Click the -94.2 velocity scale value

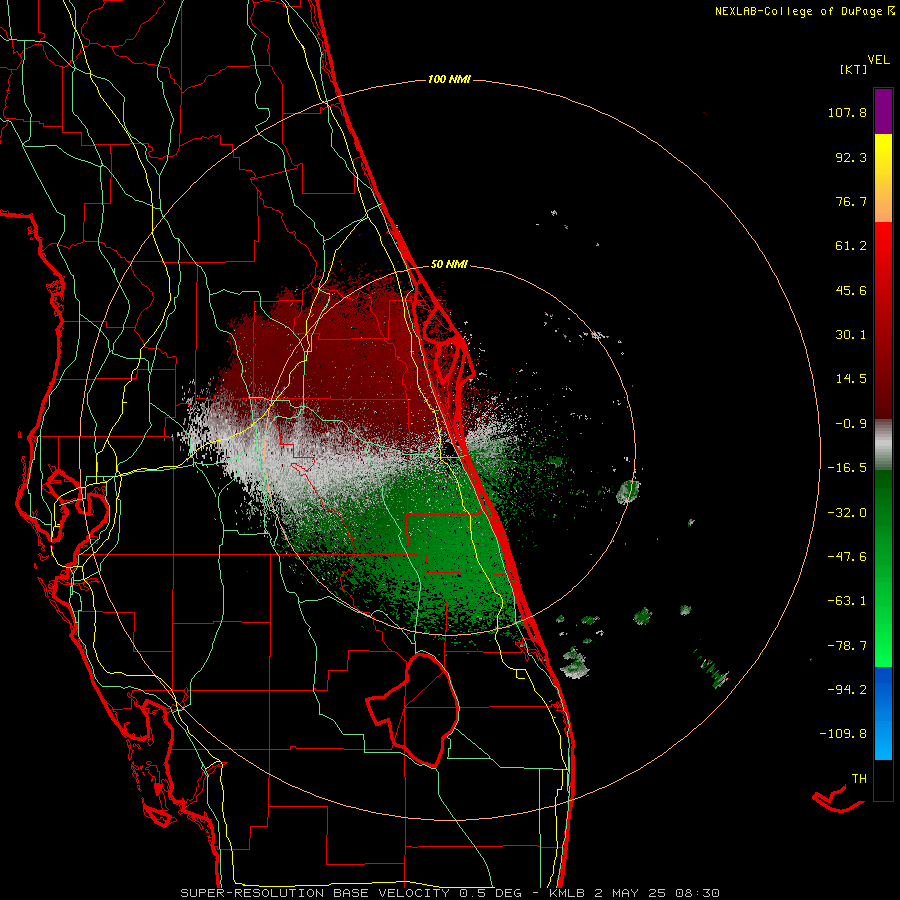click(847, 689)
